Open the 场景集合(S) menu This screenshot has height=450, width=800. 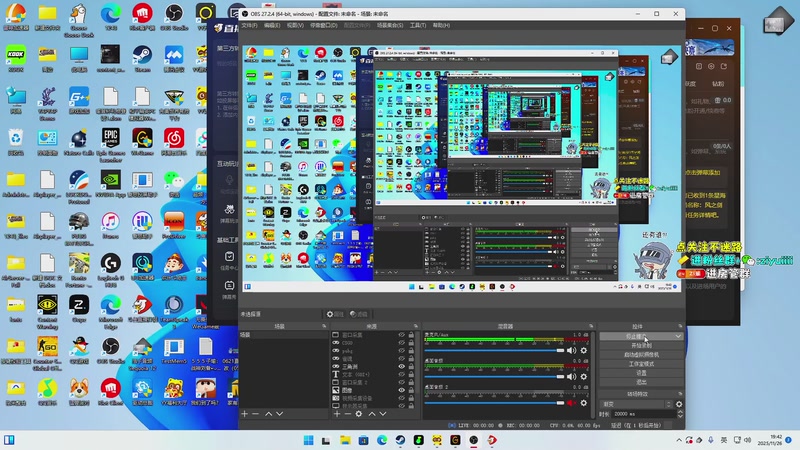coord(390,25)
